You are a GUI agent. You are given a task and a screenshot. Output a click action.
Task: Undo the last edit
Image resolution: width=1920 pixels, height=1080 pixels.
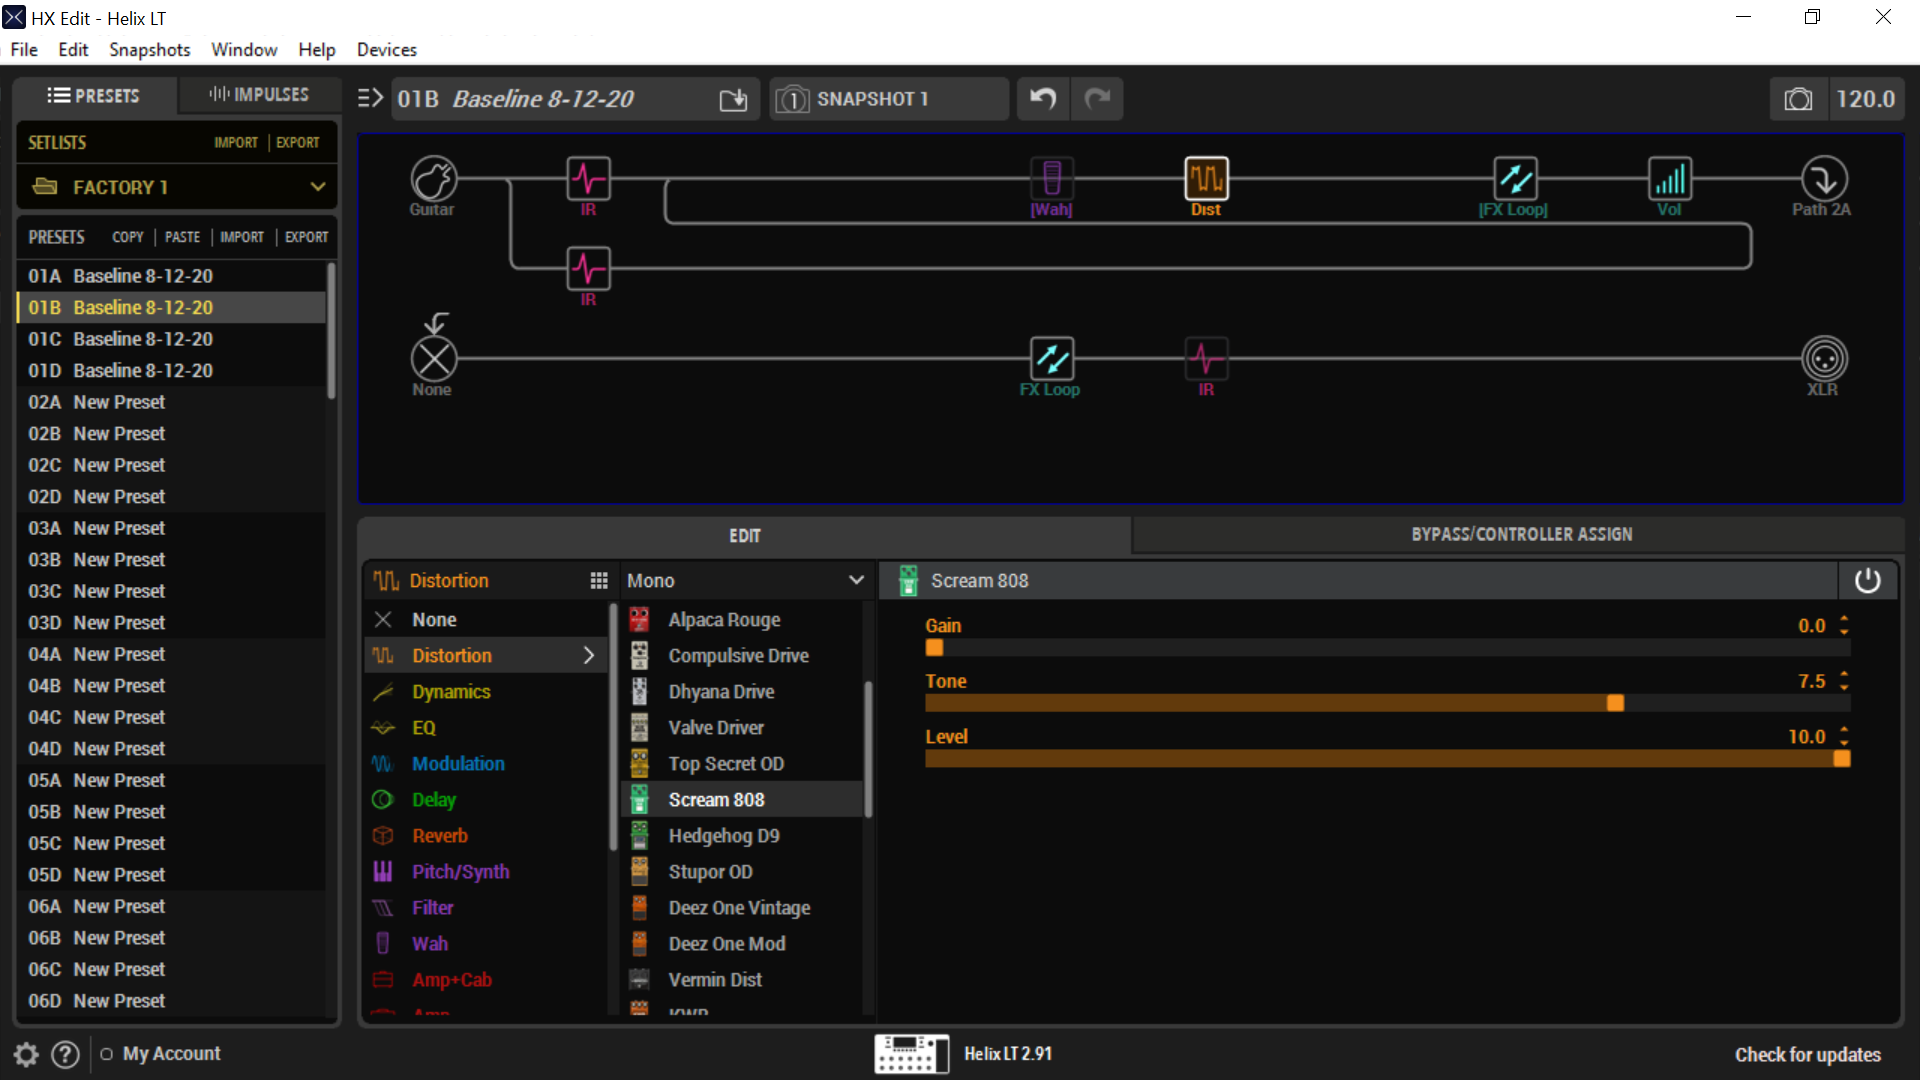pos(1043,99)
